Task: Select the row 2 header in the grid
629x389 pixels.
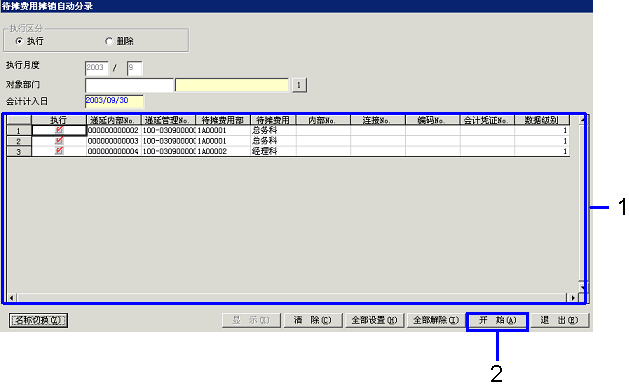Action: point(19,141)
